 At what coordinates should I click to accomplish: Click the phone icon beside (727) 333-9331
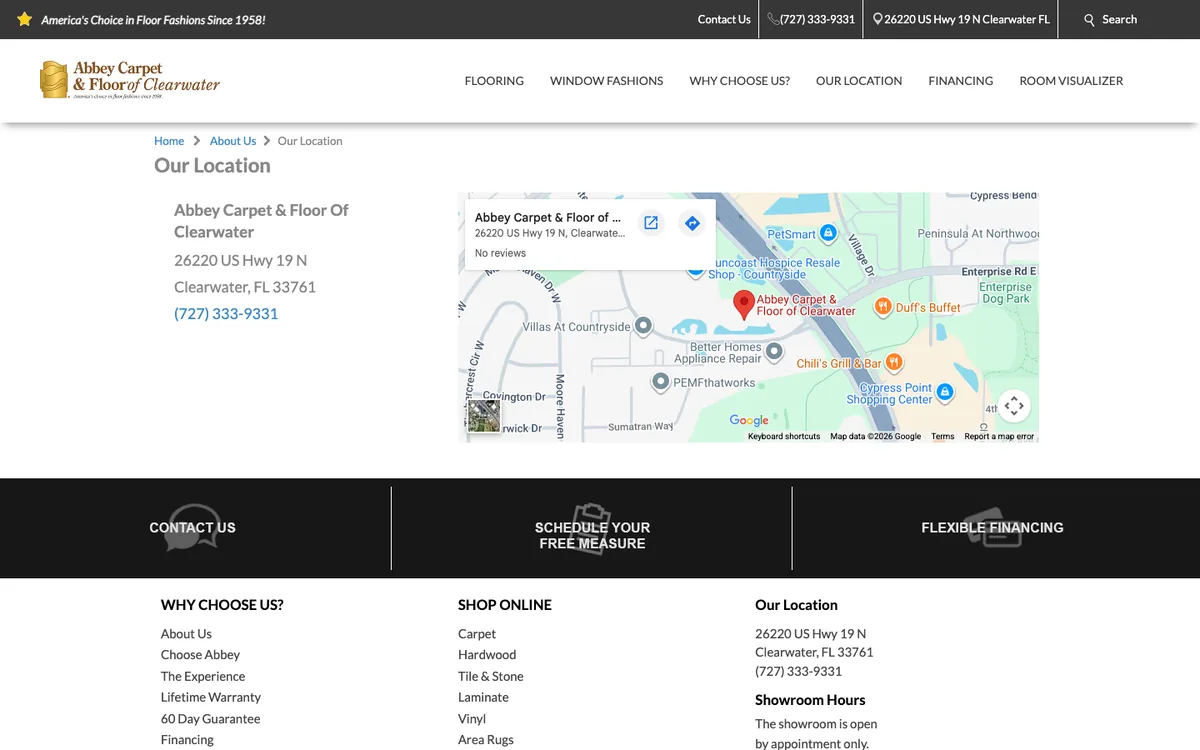click(x=773, y=19)
